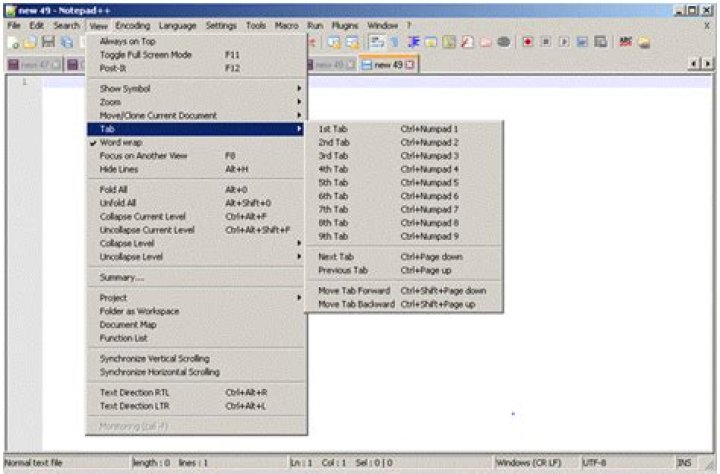The image size is (720, 474).
Task: Toggle the Word wrap toolbar icon
Action: point(377,43)
